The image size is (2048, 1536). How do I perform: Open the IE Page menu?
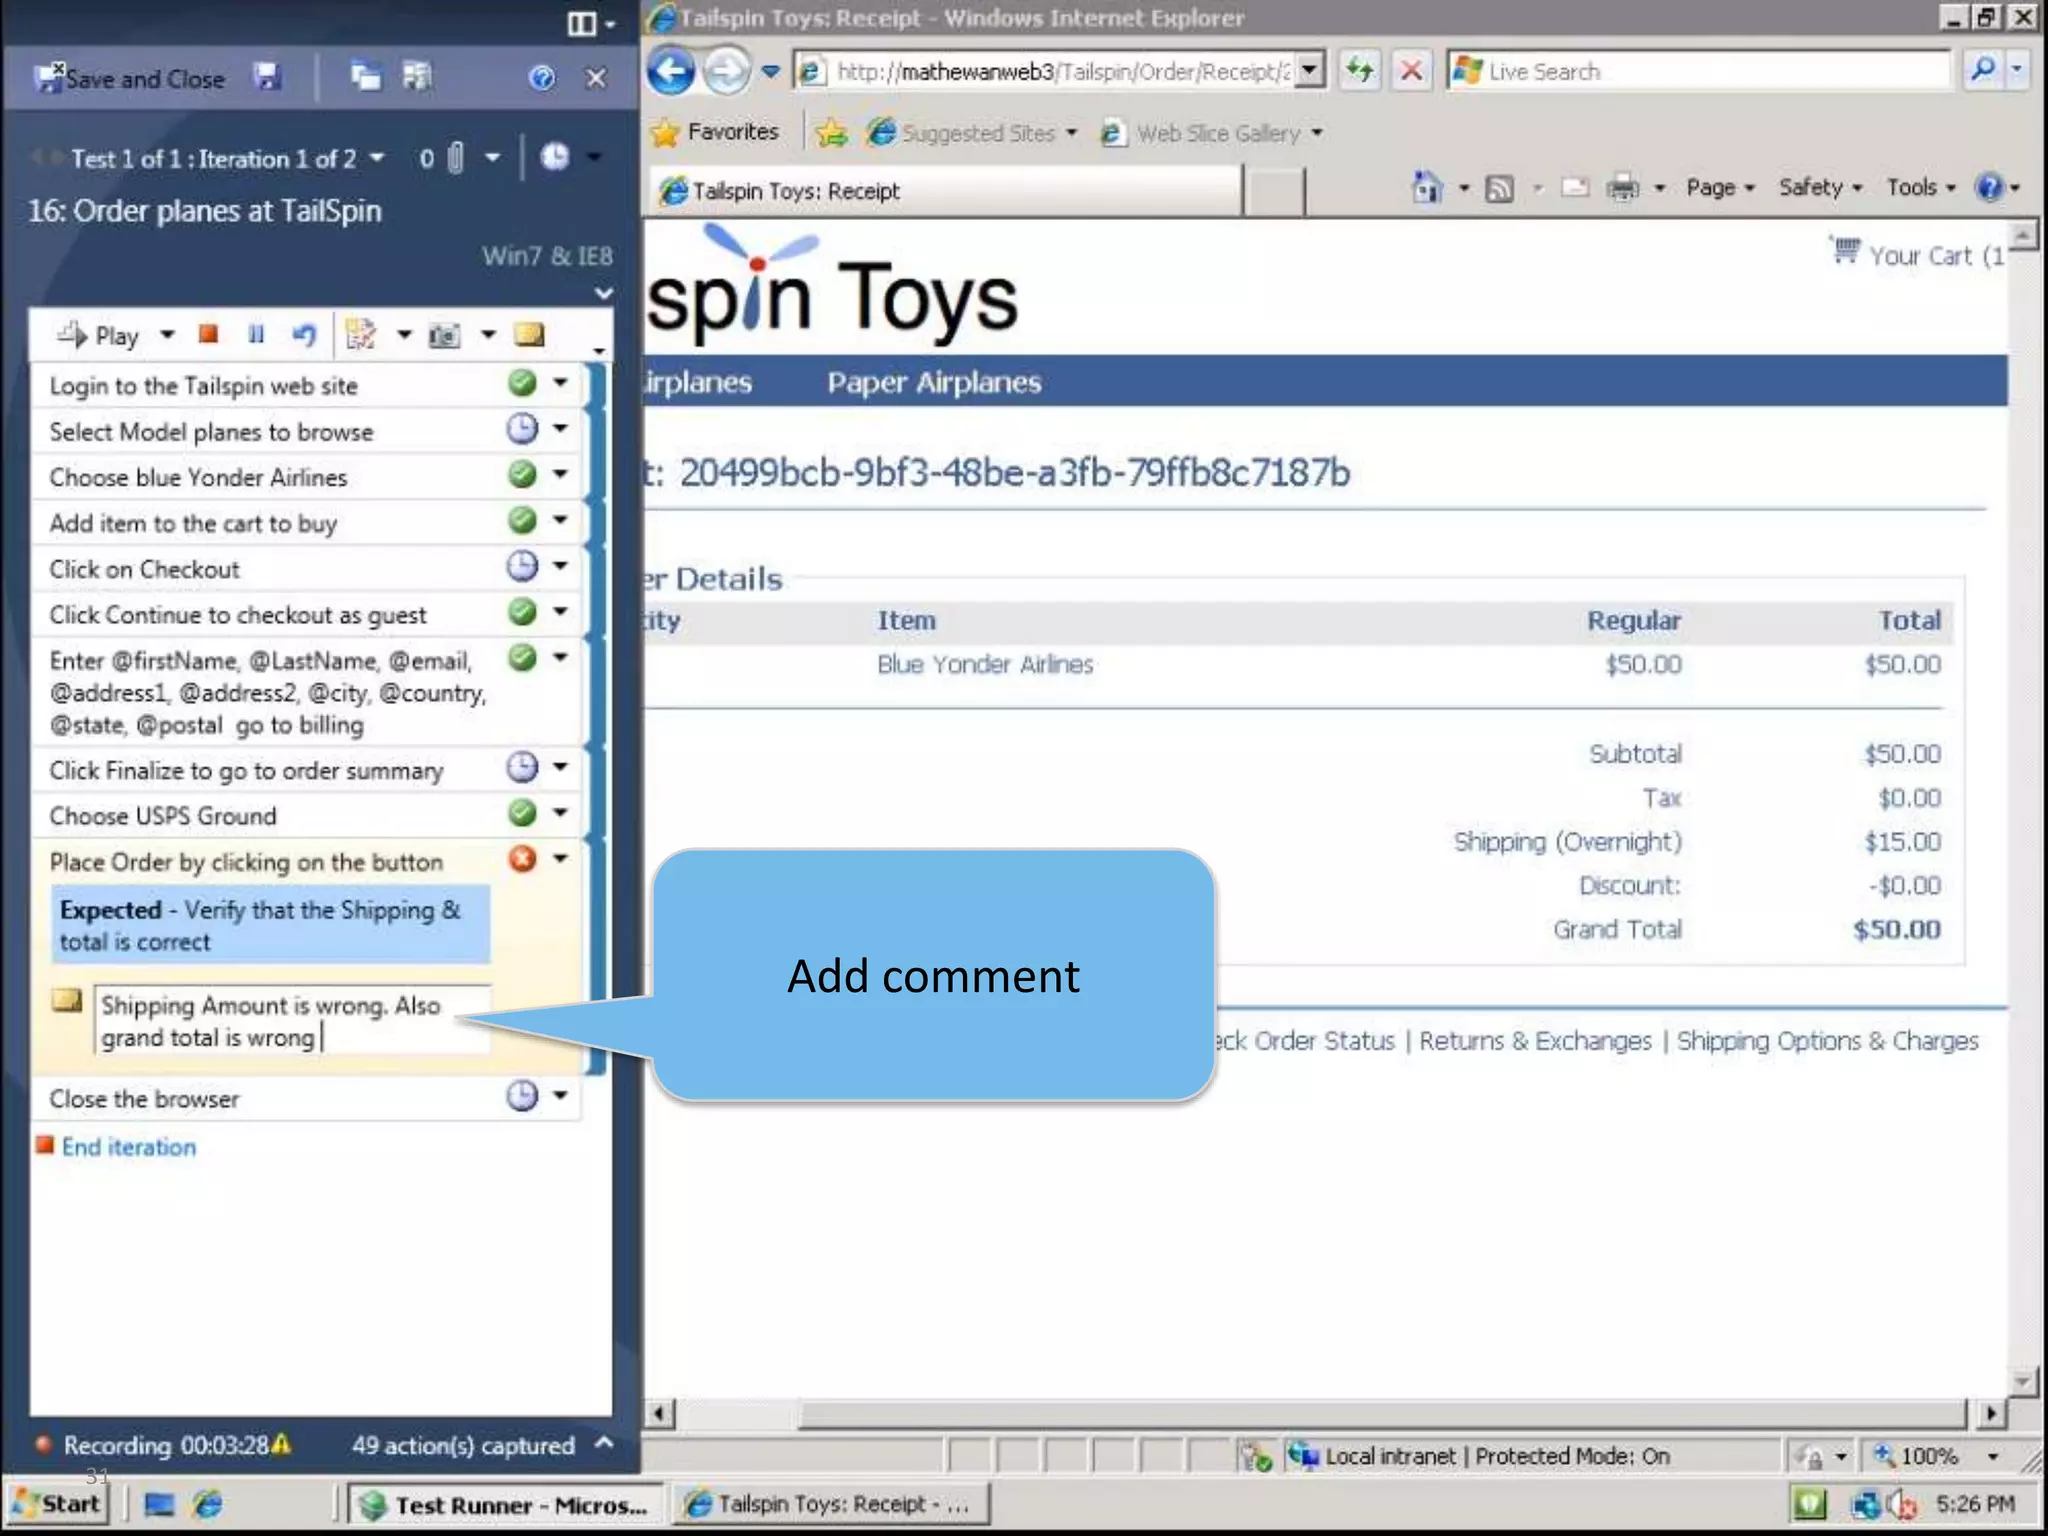coord(1720,187)
